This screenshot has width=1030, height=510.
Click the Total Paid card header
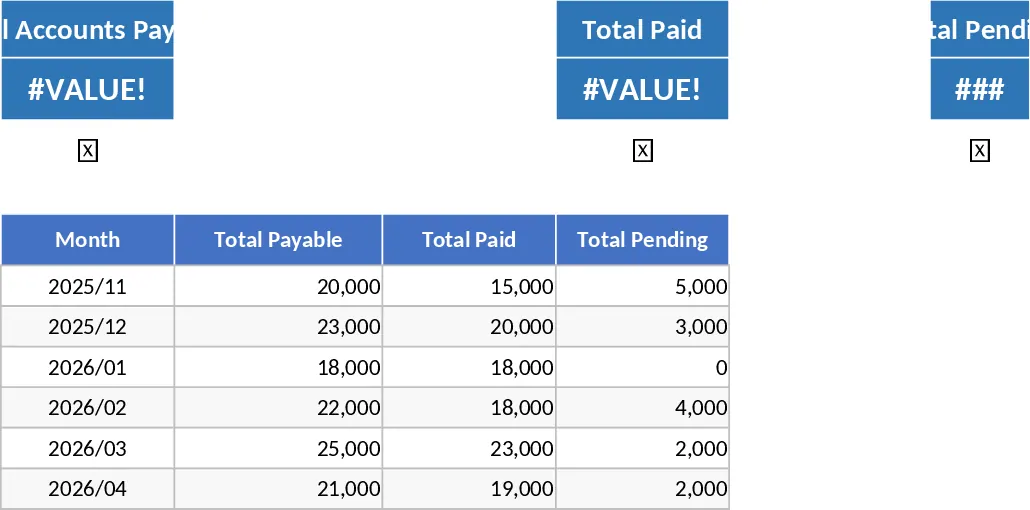pos(642,29)
